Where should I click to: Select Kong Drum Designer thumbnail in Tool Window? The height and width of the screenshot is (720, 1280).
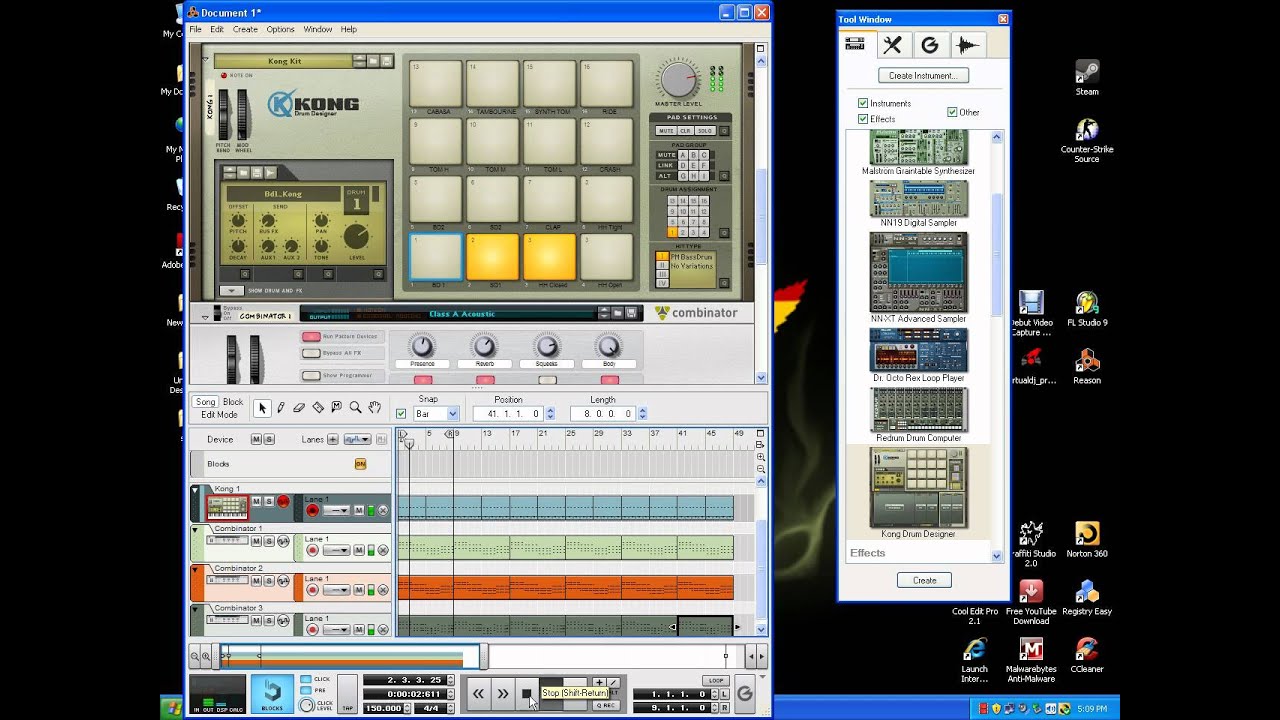[919, 488]
